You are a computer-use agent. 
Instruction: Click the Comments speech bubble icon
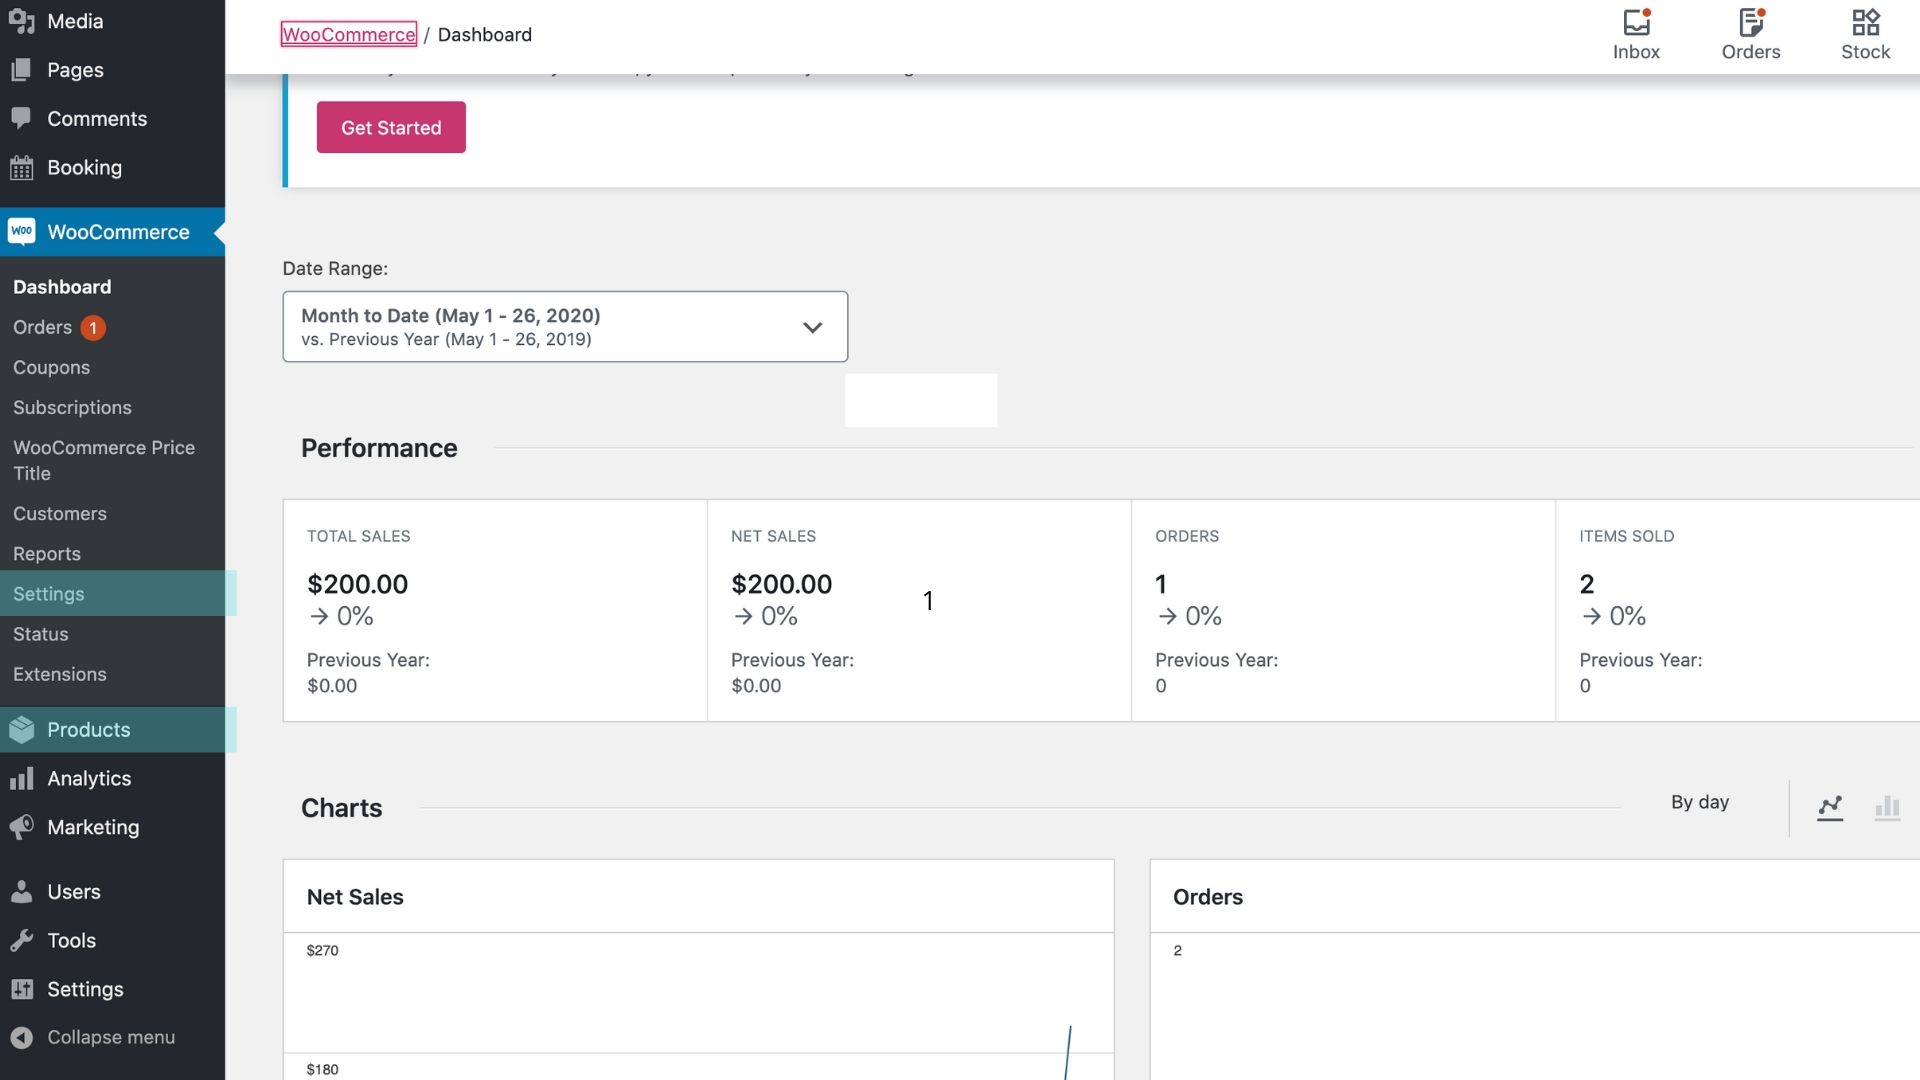point(22,119)
